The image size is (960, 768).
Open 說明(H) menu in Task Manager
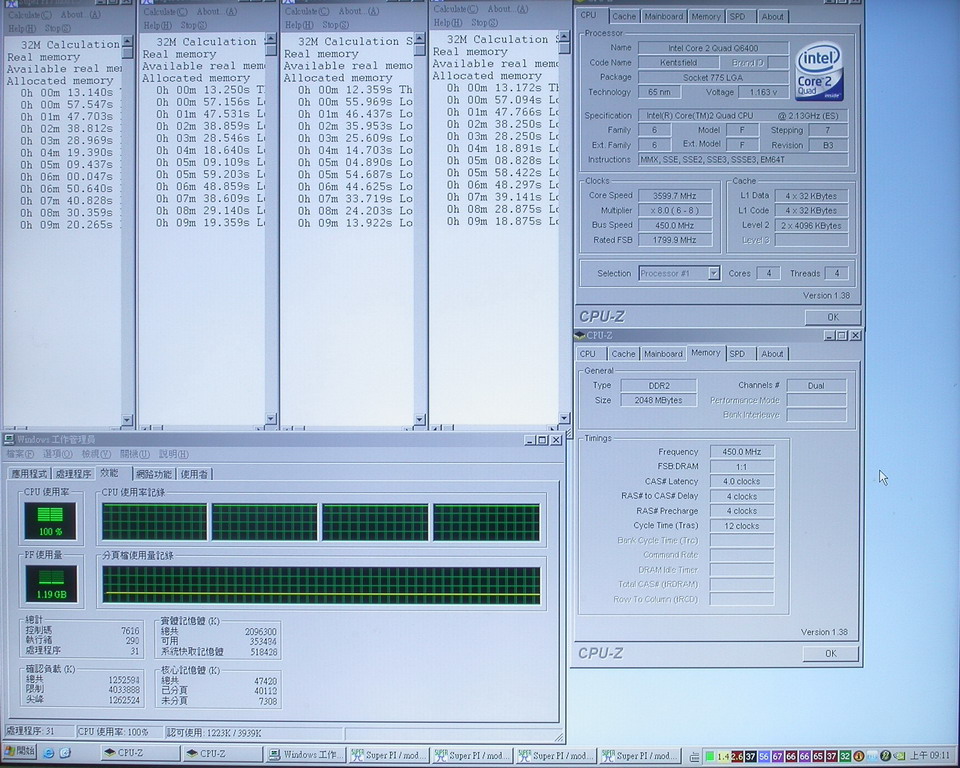(174, 454)
